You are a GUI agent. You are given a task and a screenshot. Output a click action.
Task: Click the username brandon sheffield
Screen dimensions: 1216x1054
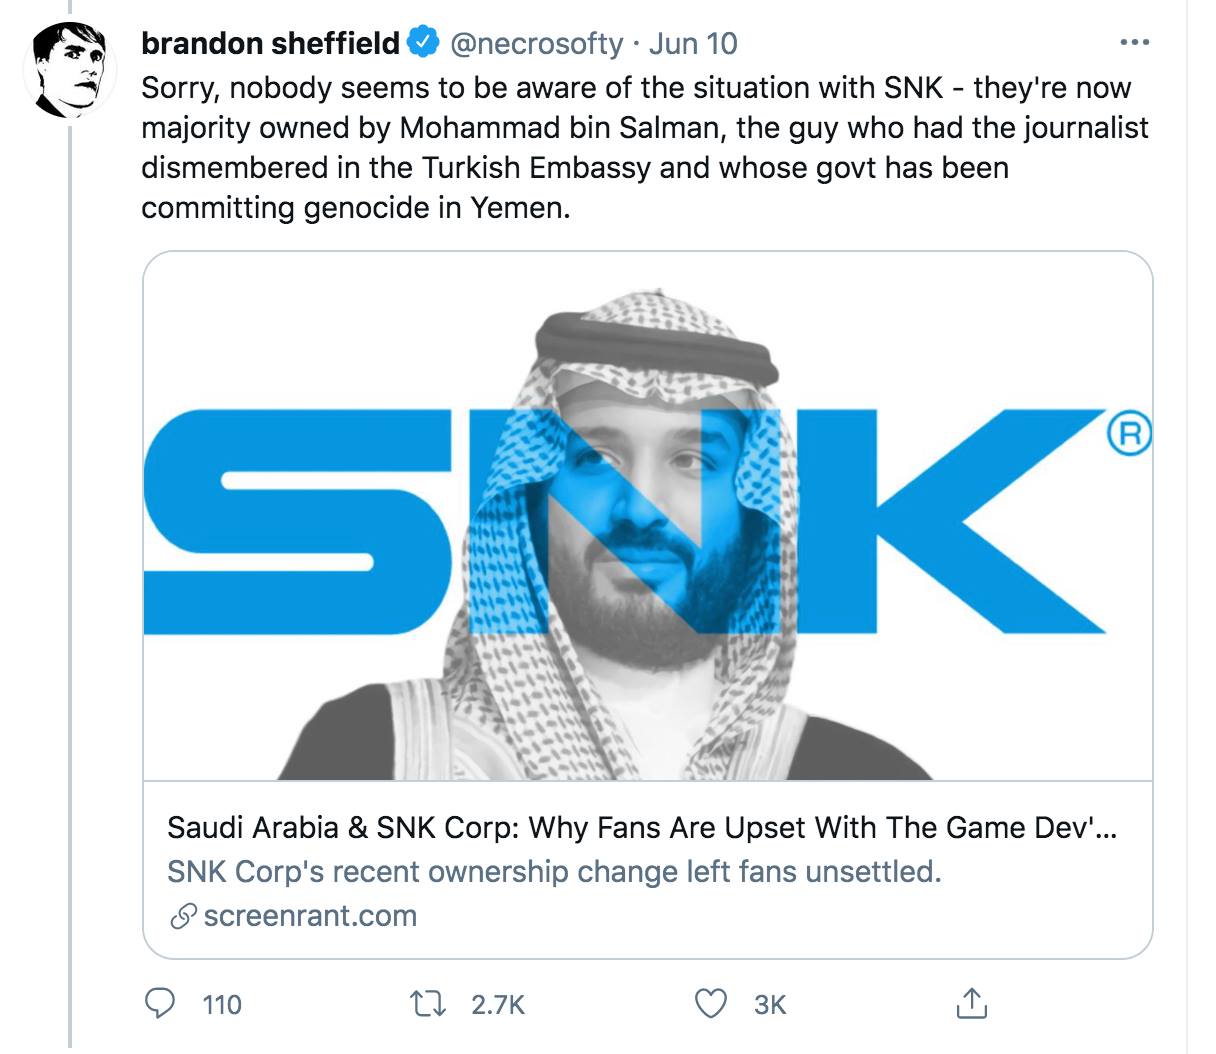tap(270, 42)
